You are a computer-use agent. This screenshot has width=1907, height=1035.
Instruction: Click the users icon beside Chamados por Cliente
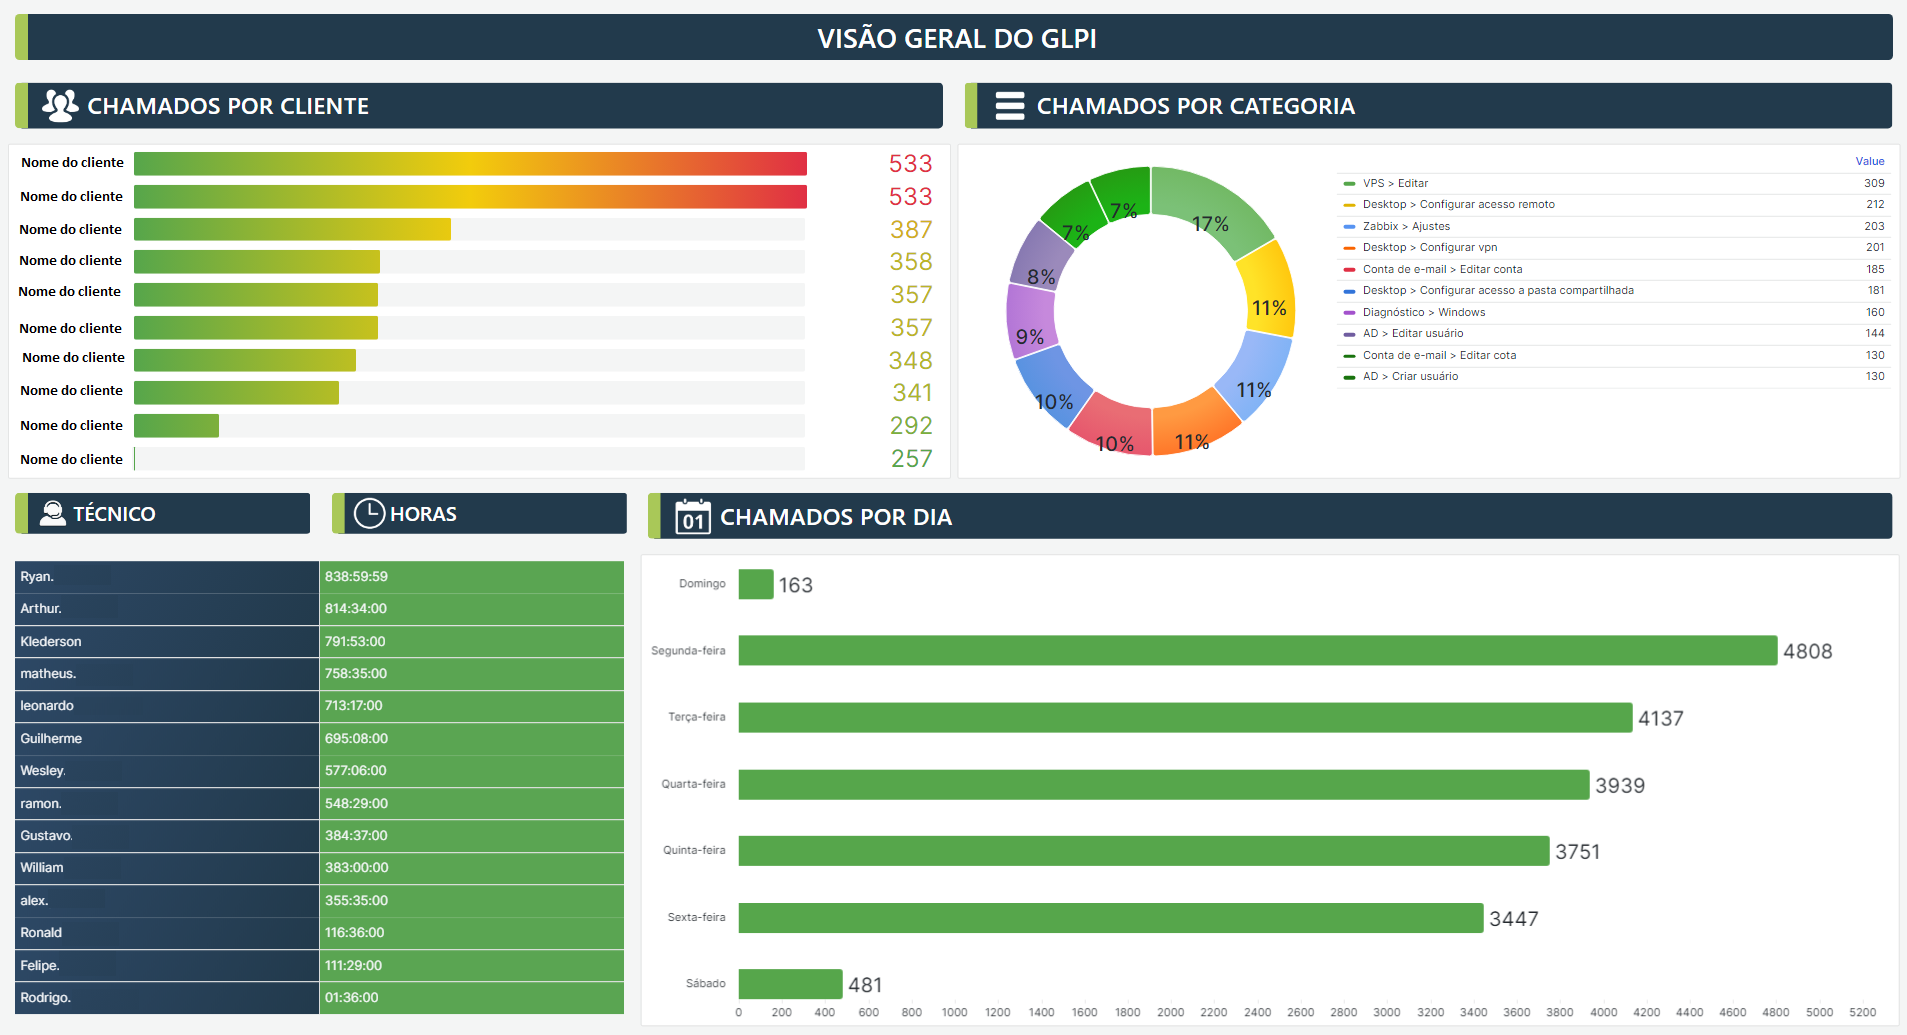click(60, 105)
